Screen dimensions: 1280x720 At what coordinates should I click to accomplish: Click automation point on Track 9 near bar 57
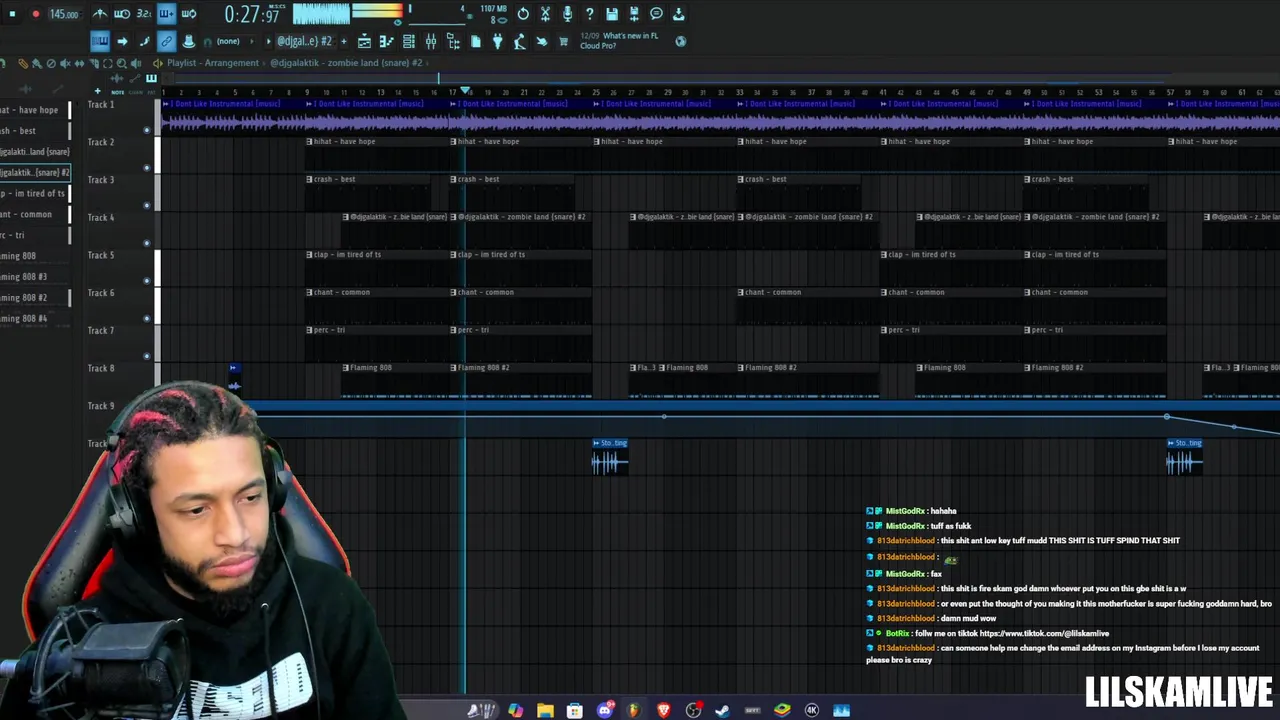point(1167,416)
